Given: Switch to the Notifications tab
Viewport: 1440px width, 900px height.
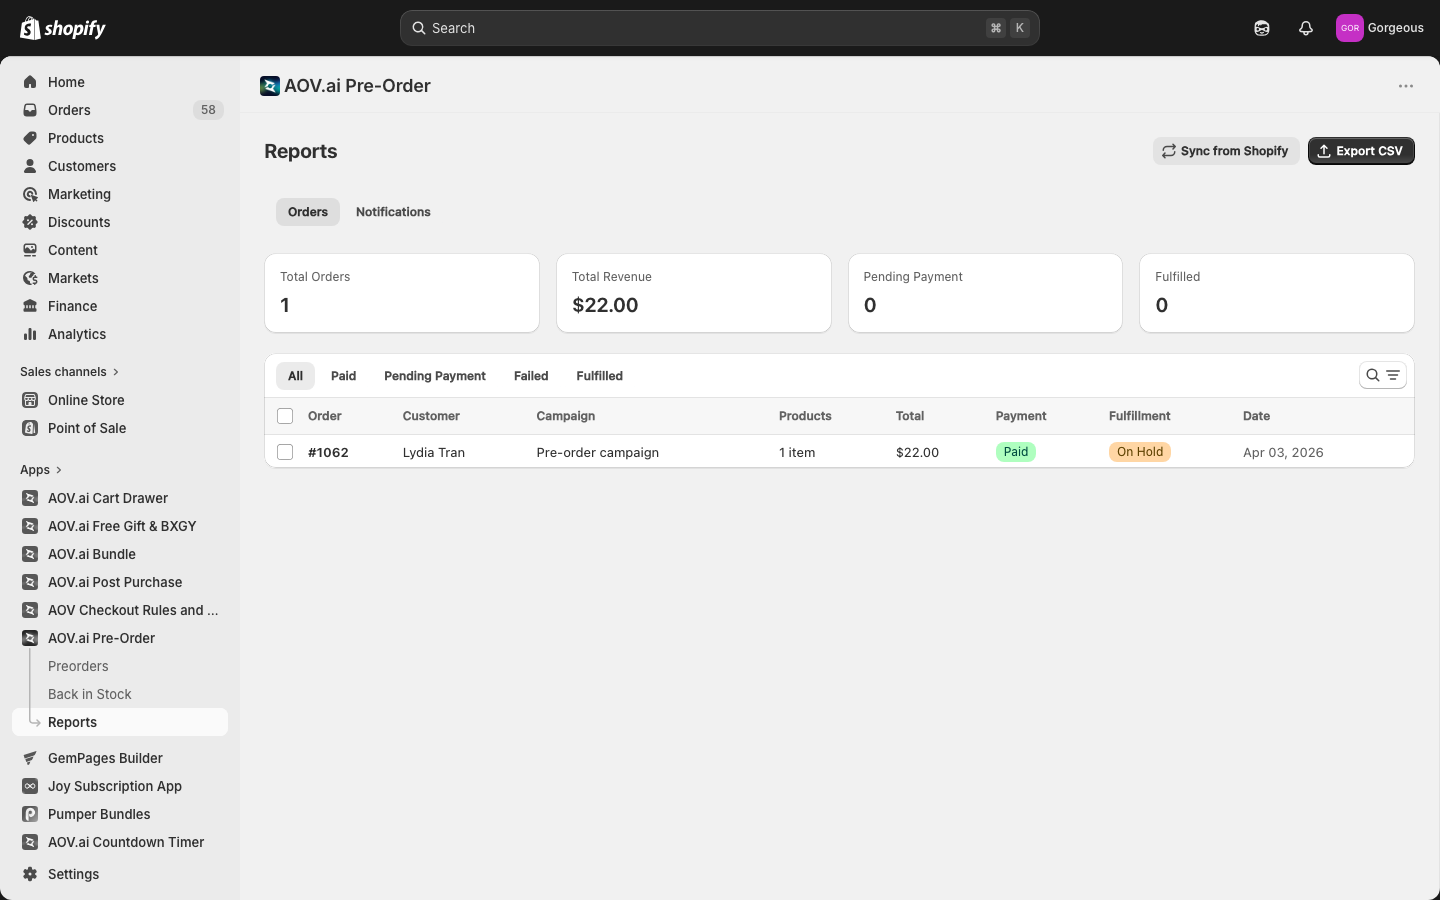Looking at the screenshot, I should pyautogui.click(x=393, y=212).
